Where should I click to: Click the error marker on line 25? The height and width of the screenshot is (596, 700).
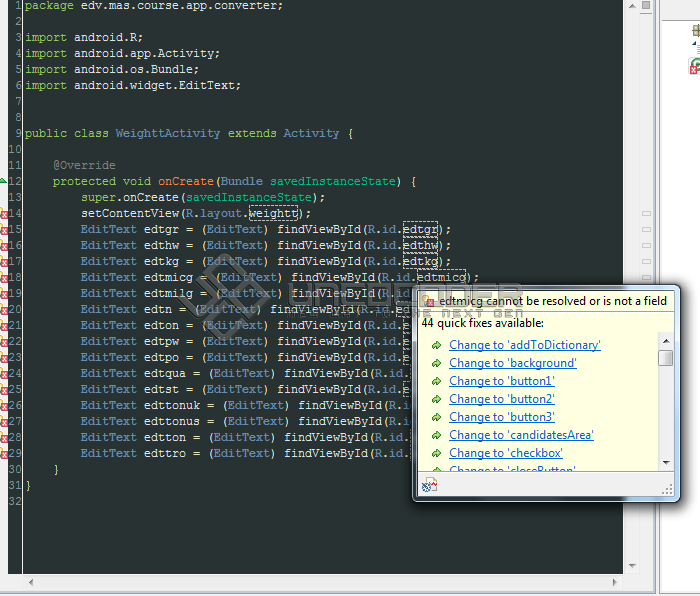[4, 390]
